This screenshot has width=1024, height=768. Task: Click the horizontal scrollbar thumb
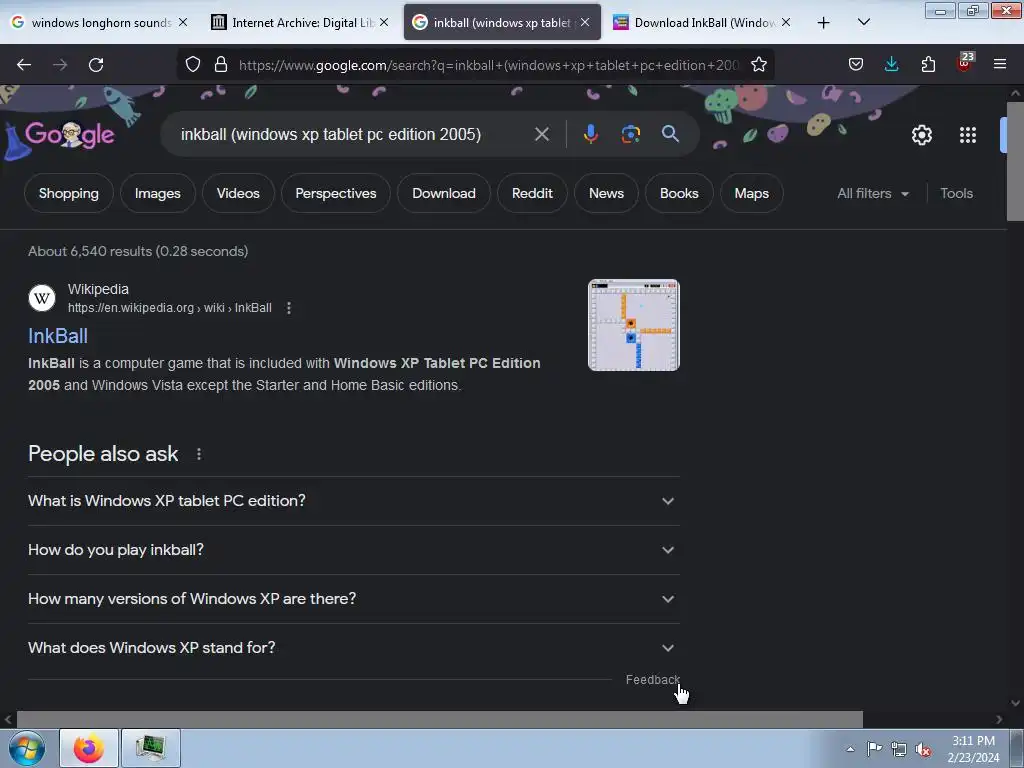[x=440, y=720]
